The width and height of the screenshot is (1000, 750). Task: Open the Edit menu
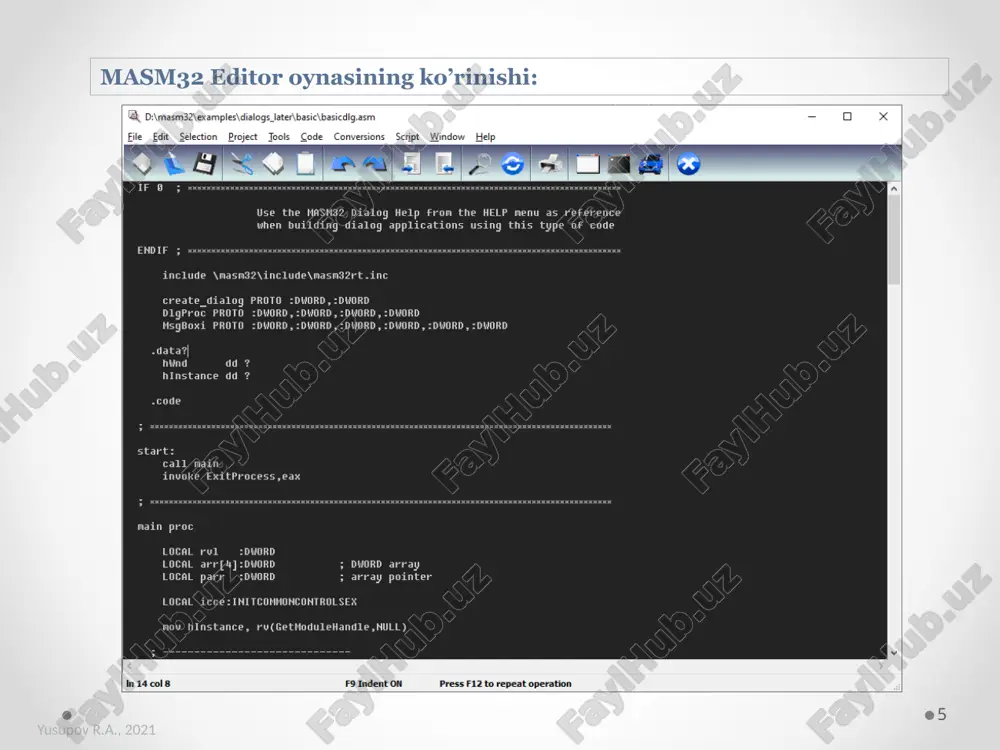pyautogui.click(x=161, y=136)
